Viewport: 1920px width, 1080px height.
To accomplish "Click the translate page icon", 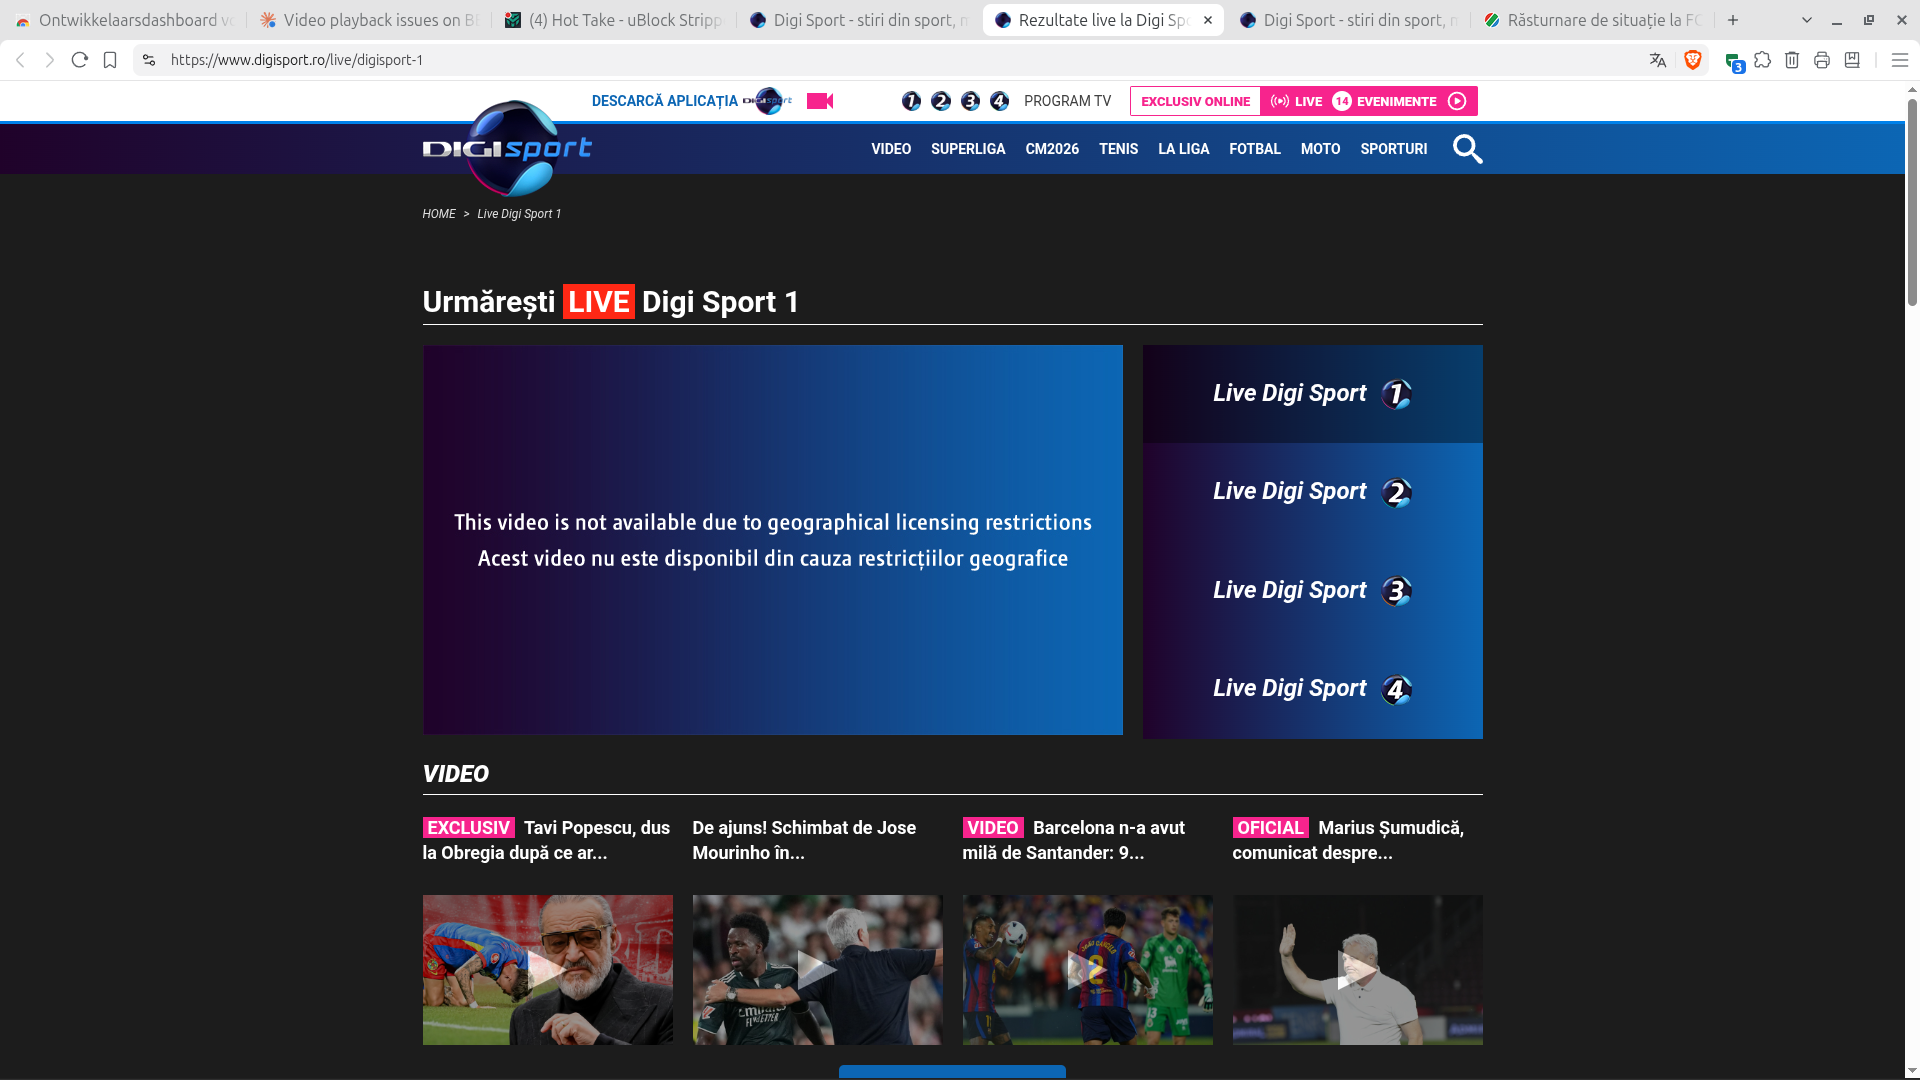I will 1658,60.
